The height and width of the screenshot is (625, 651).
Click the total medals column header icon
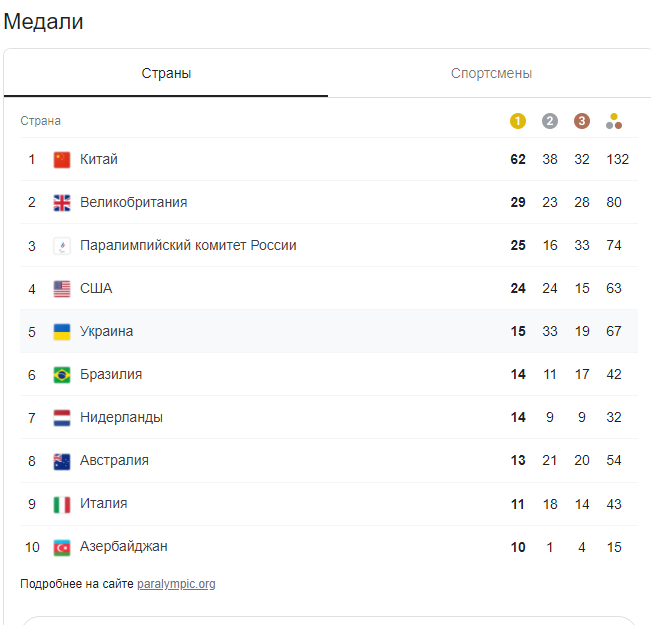pyautogui.click(x=614, y=121)
